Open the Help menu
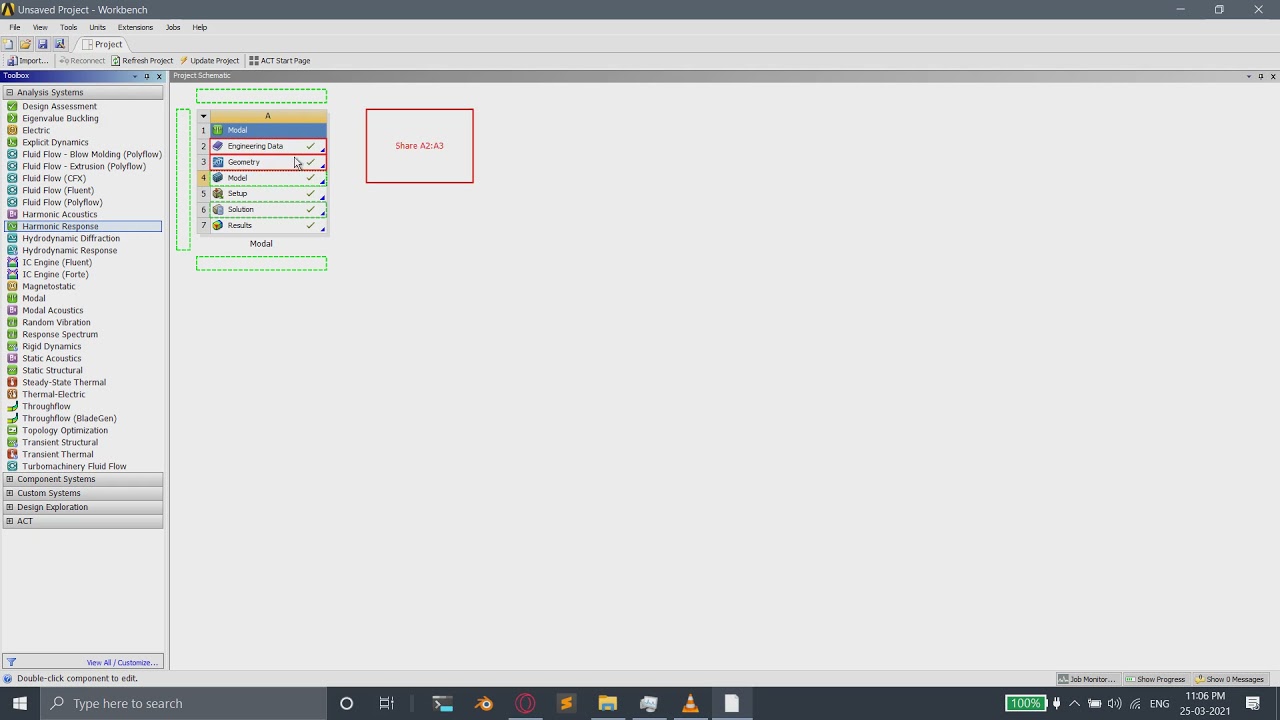This screenshot has height=720, width=1280. point(200,27)
